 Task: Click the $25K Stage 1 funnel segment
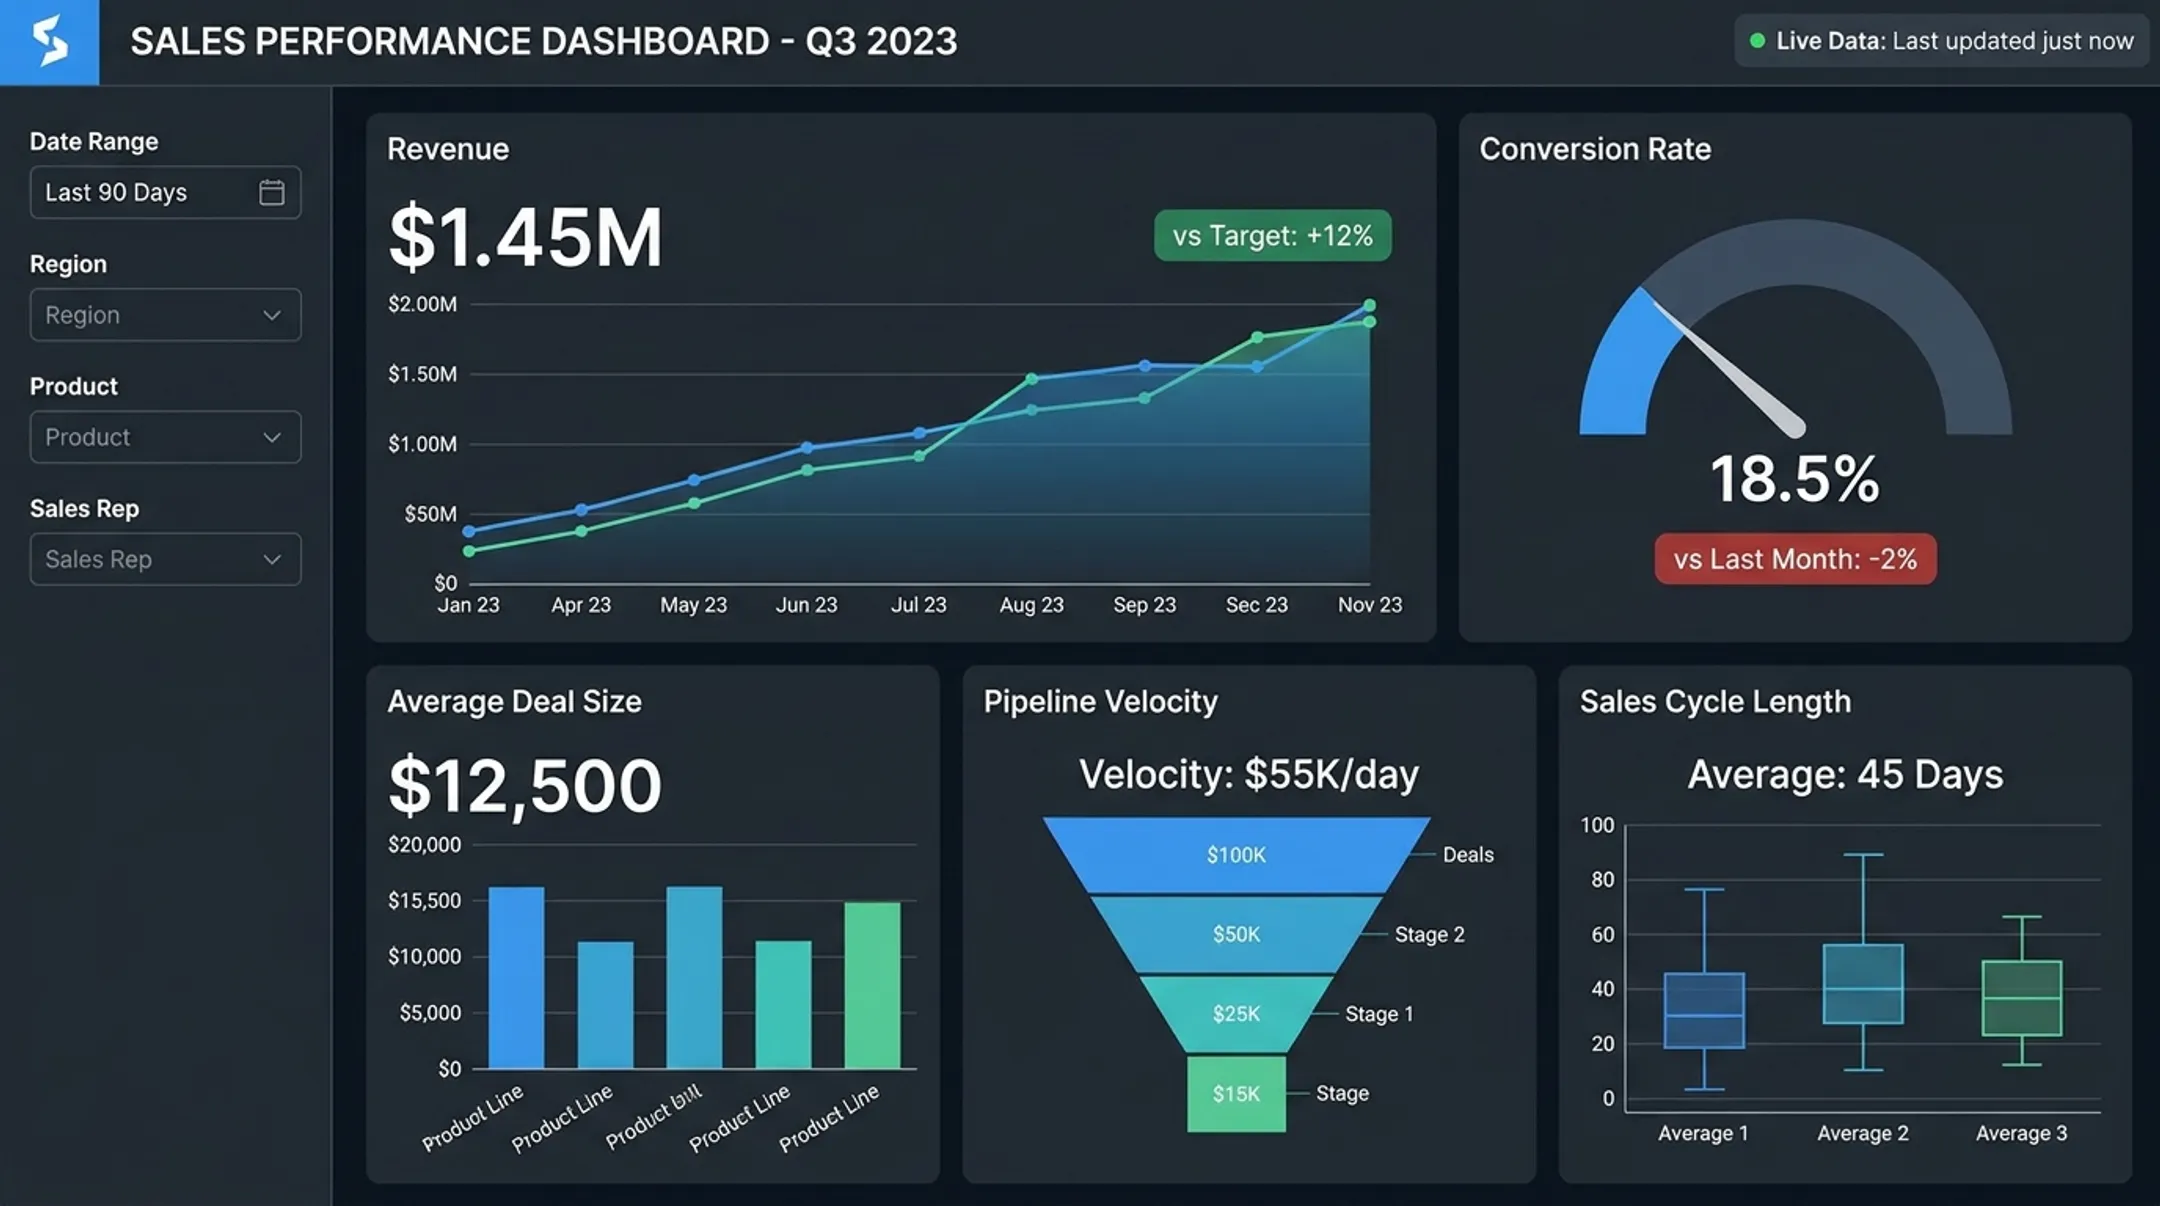point(1237,1014)
